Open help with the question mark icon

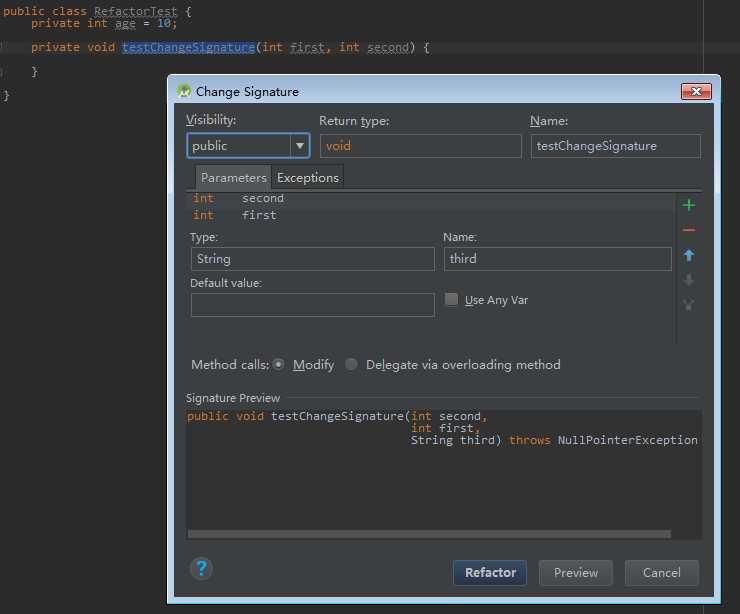(202, 569)
